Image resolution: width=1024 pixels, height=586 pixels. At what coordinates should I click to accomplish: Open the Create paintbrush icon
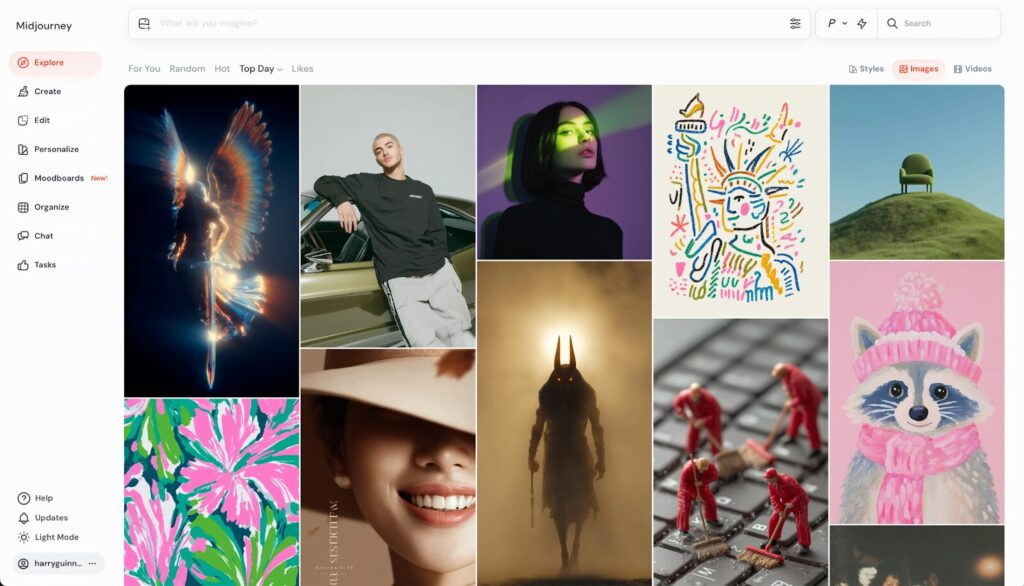23,91
